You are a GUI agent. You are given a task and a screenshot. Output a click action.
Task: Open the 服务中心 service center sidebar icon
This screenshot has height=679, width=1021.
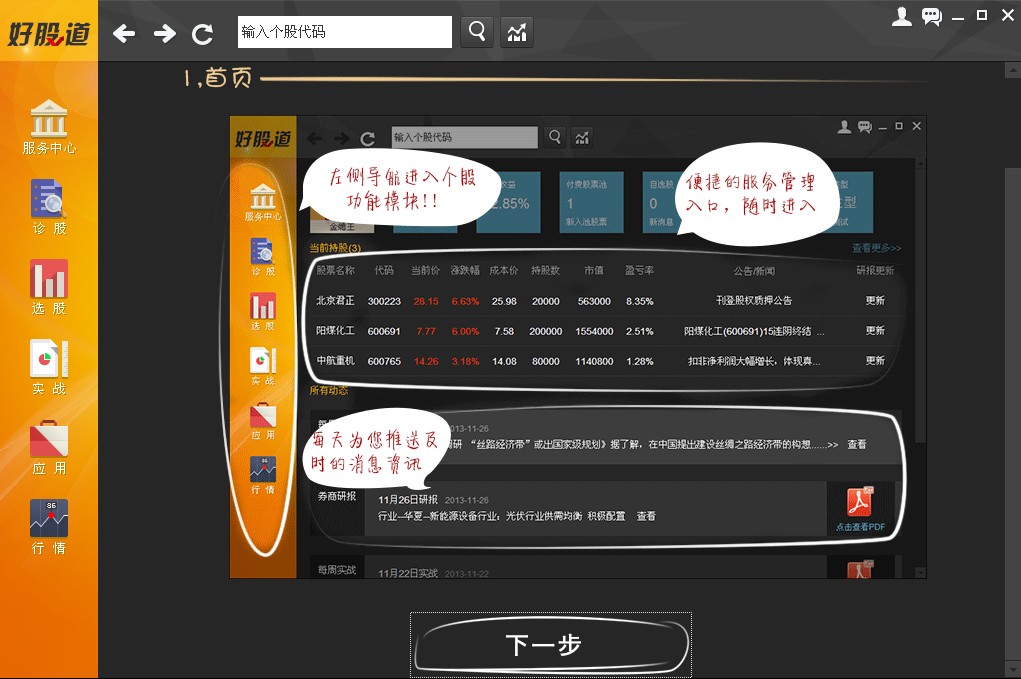click(x=49, y=128)
